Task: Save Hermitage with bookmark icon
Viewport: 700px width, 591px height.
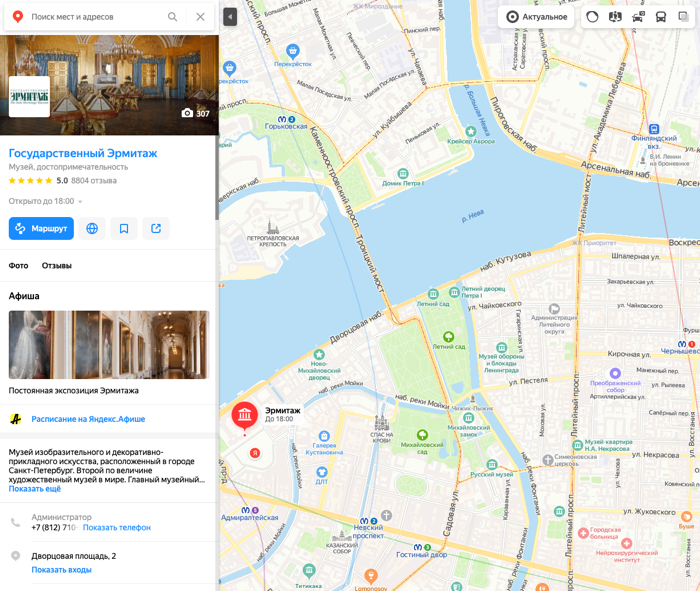Action: (x=124, y=229)
